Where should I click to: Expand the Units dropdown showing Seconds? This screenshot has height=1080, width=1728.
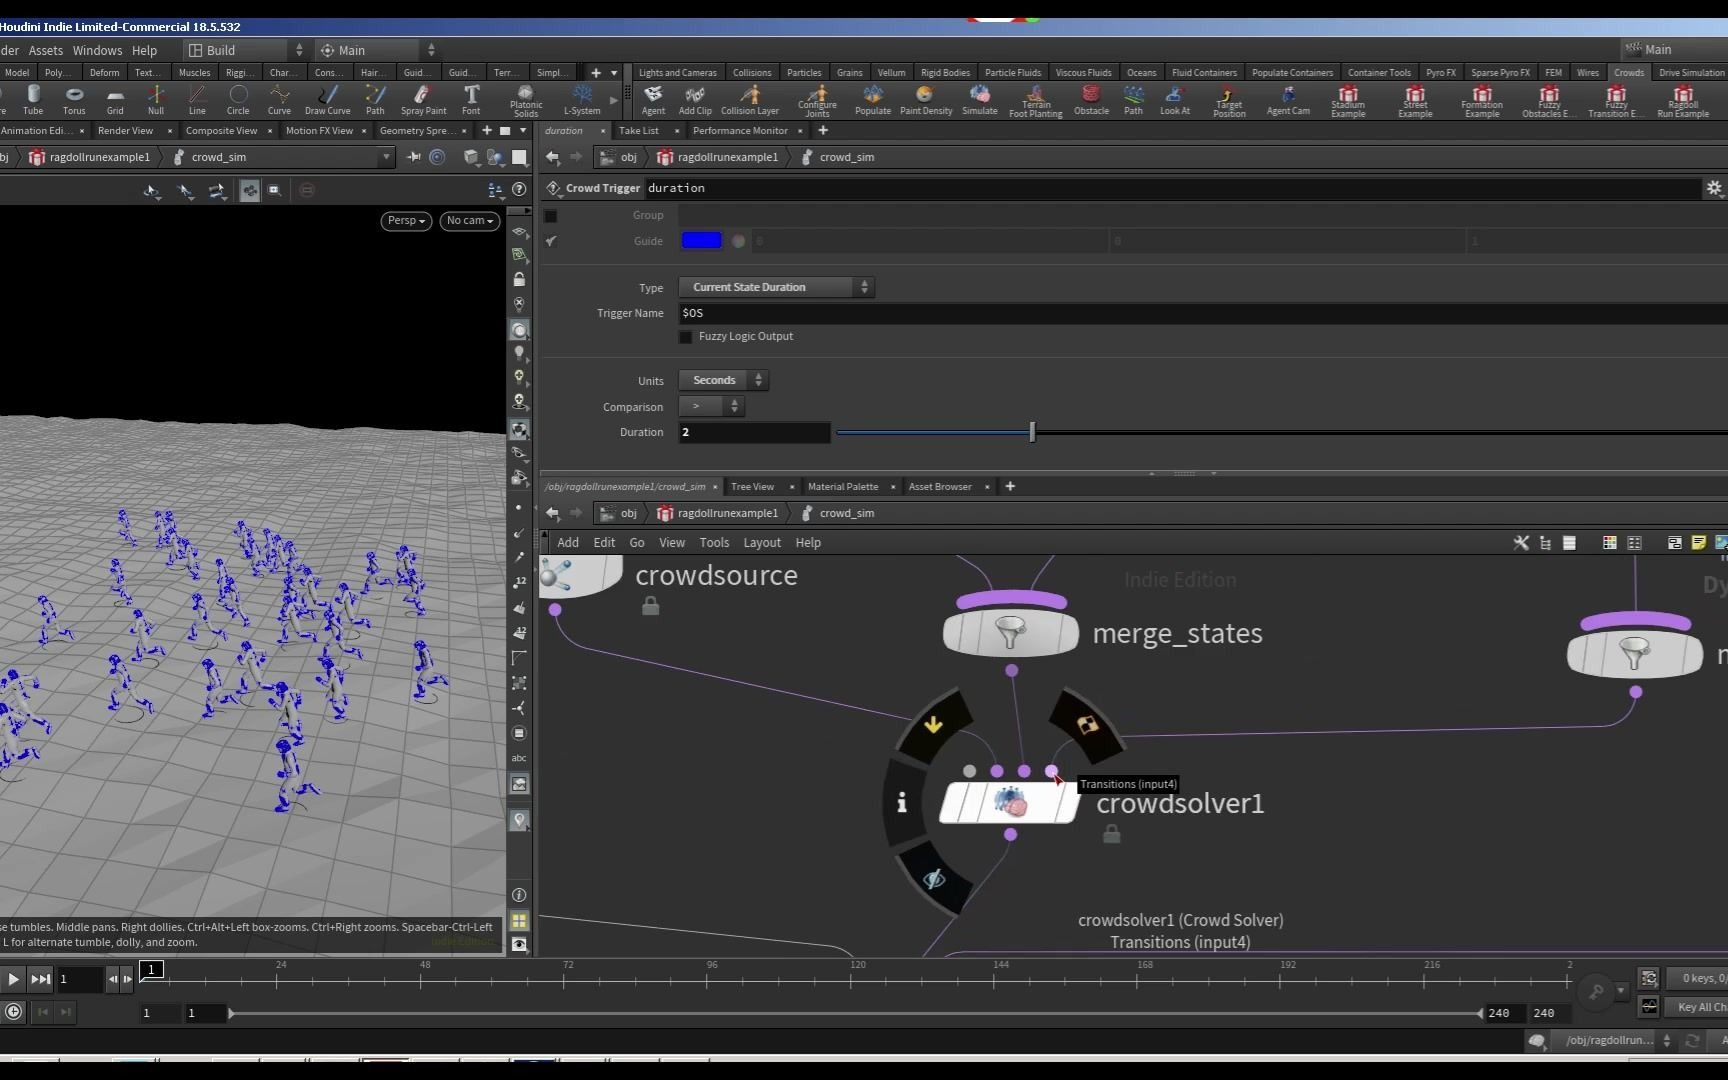(x=723, y=381)
